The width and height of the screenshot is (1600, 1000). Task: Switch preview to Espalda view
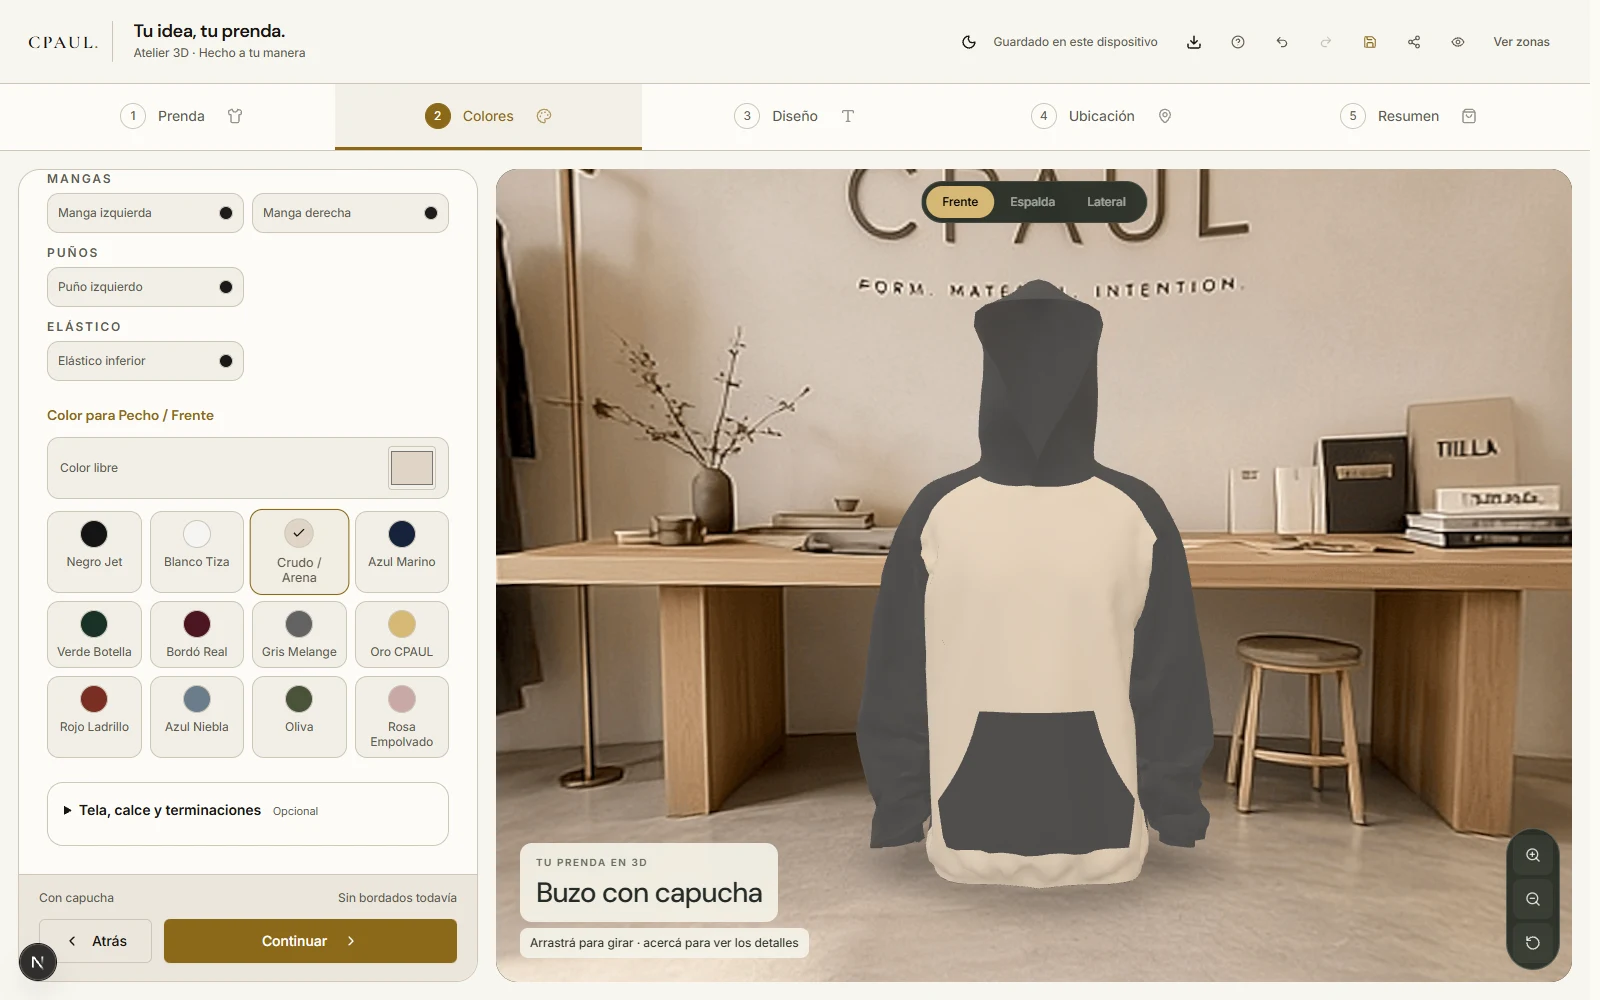[x=1032, y=202]
